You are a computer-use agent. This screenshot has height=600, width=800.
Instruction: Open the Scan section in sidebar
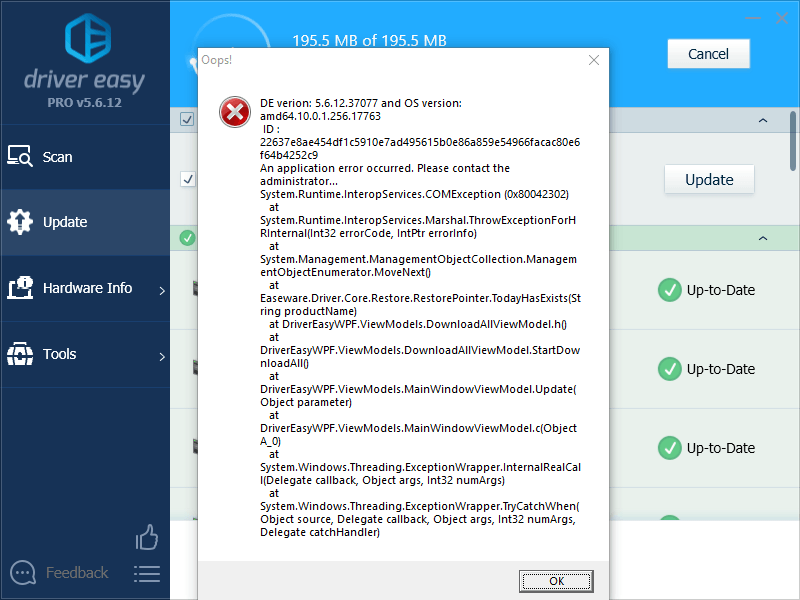point(85,157)
